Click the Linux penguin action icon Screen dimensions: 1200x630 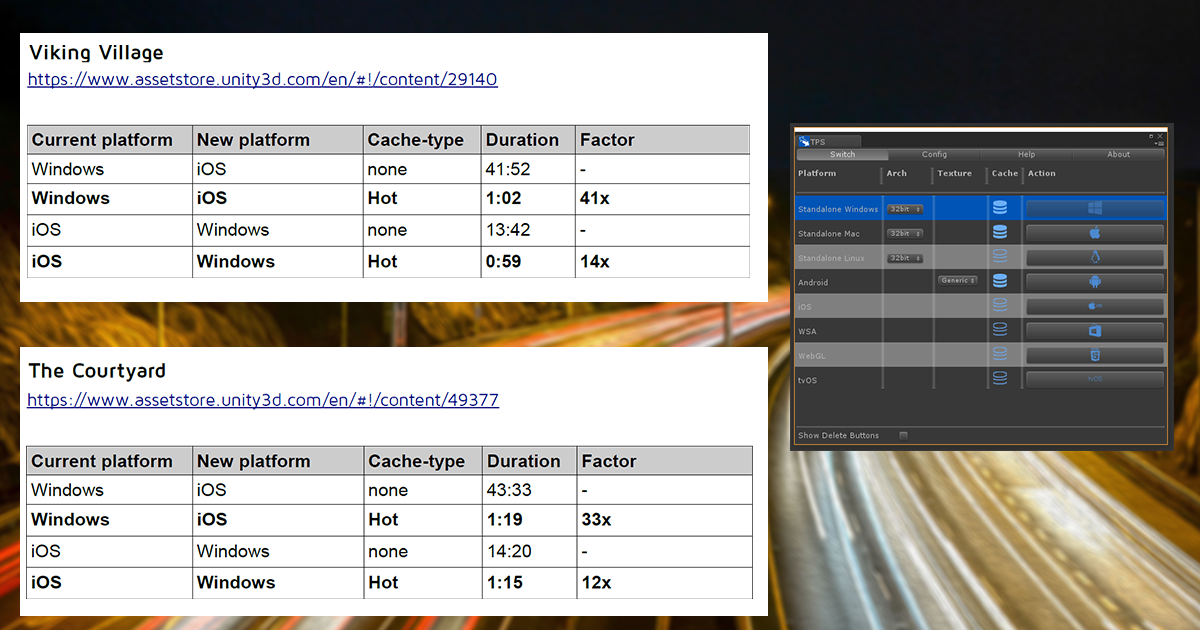tap(1094, 258)
